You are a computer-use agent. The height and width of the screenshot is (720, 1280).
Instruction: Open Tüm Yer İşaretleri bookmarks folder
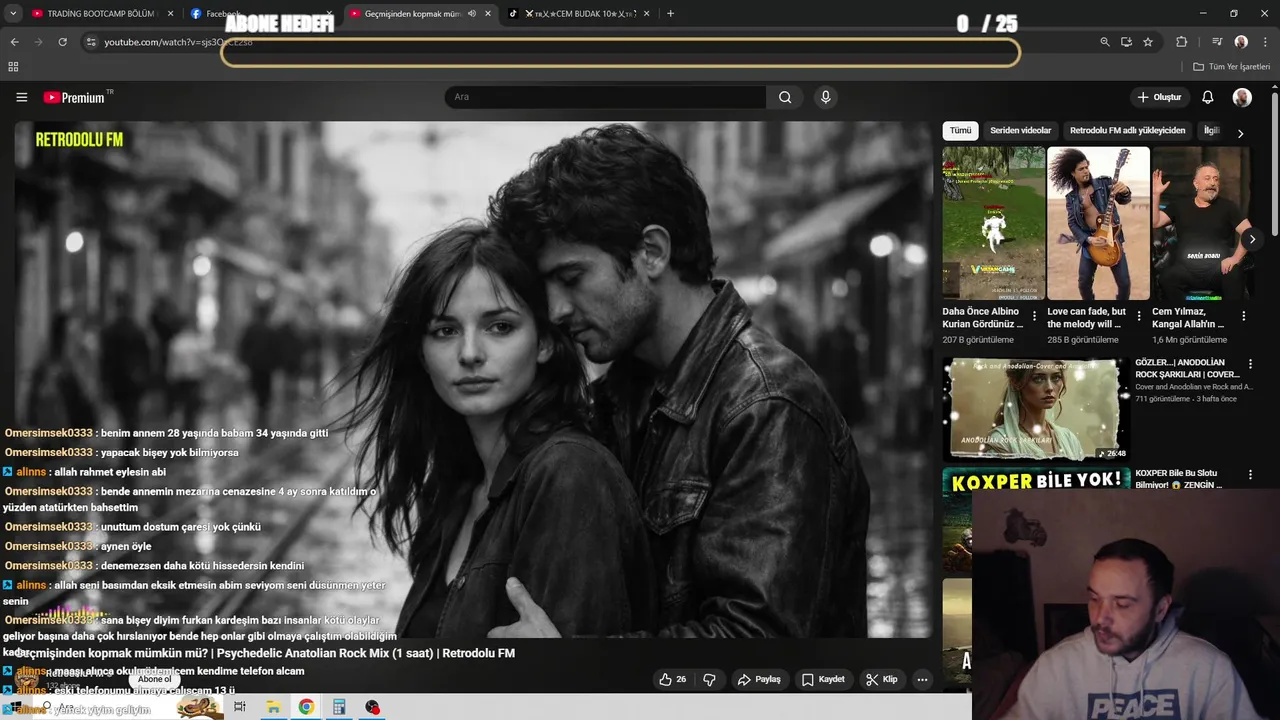click(x=1231, y=67)
